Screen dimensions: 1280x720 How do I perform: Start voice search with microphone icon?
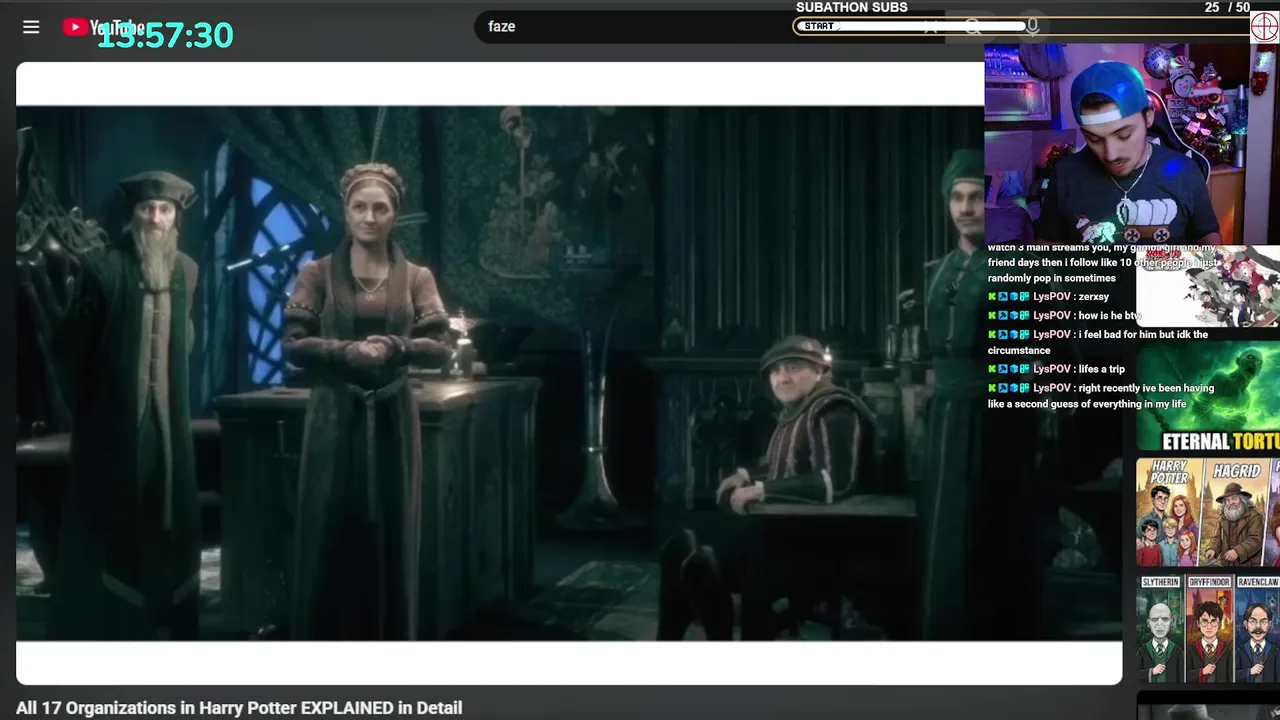1032,26
